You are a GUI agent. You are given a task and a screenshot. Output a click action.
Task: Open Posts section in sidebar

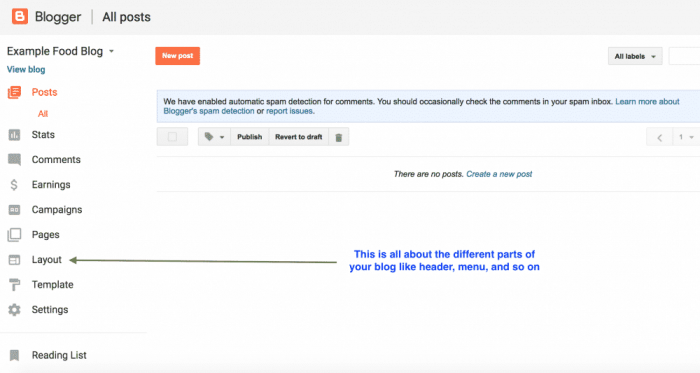44,92
